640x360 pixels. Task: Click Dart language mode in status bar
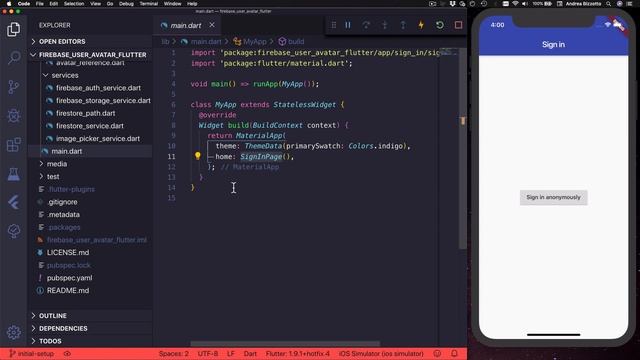pyautogui.click(x=250, y=353)
